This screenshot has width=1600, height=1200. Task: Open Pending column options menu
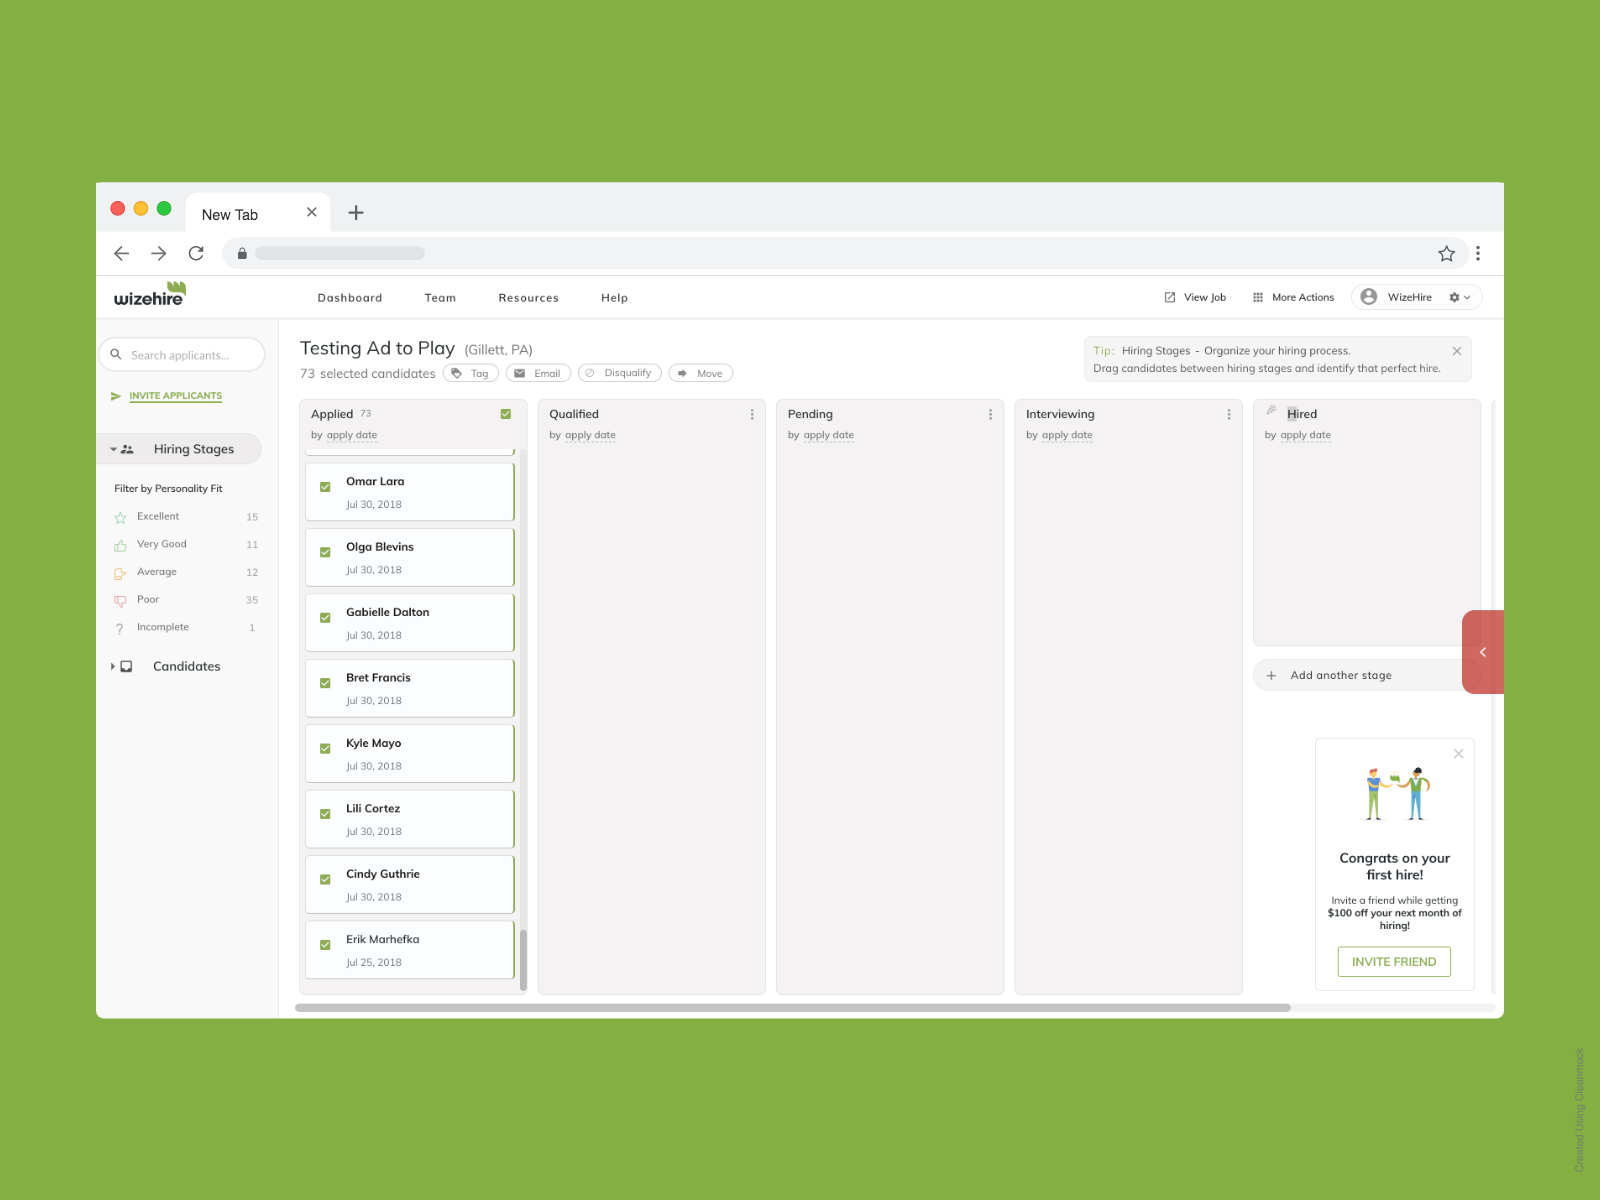point(991,414)
